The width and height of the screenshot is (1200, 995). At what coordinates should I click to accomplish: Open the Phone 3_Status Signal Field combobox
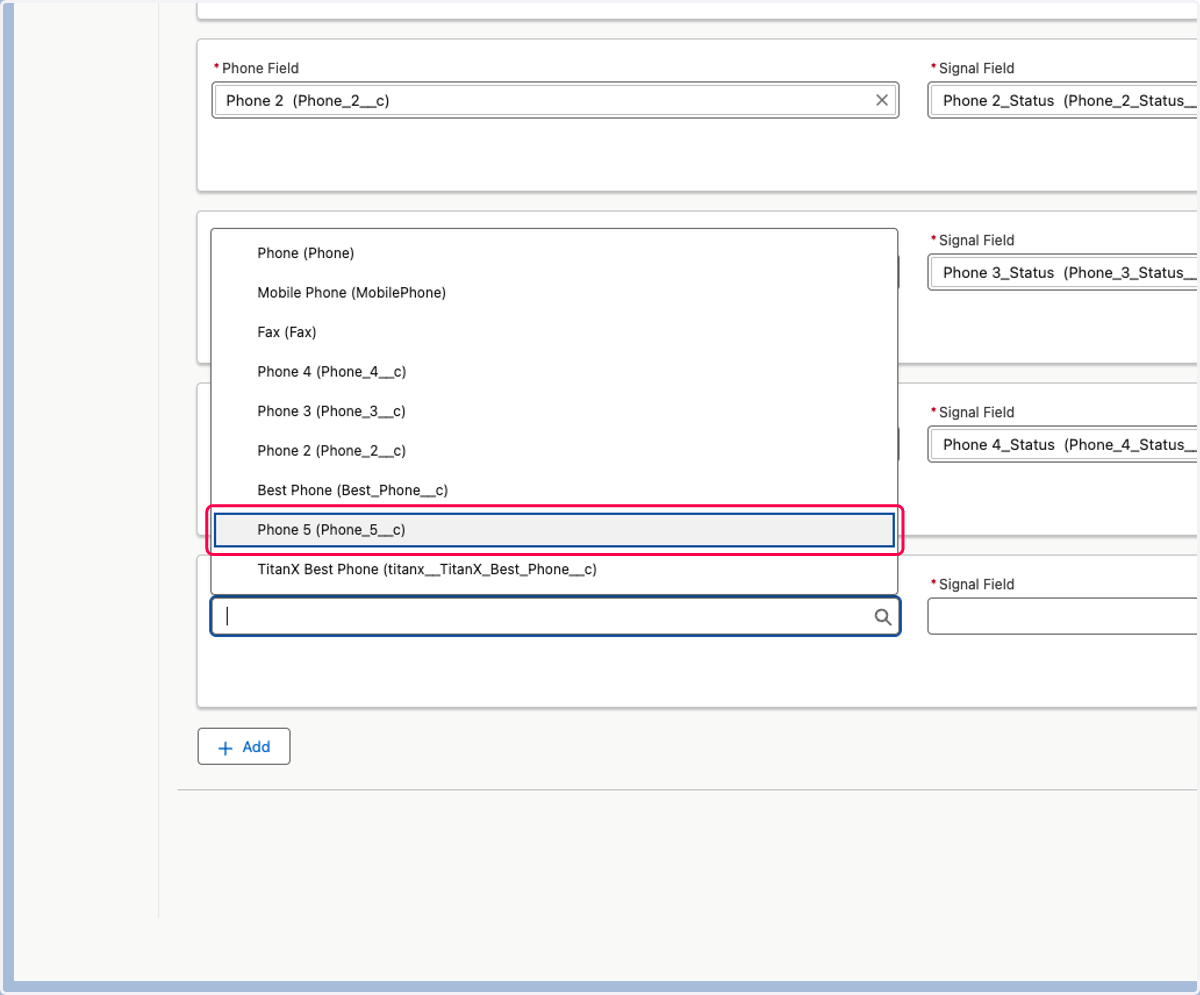[1064, 272]
